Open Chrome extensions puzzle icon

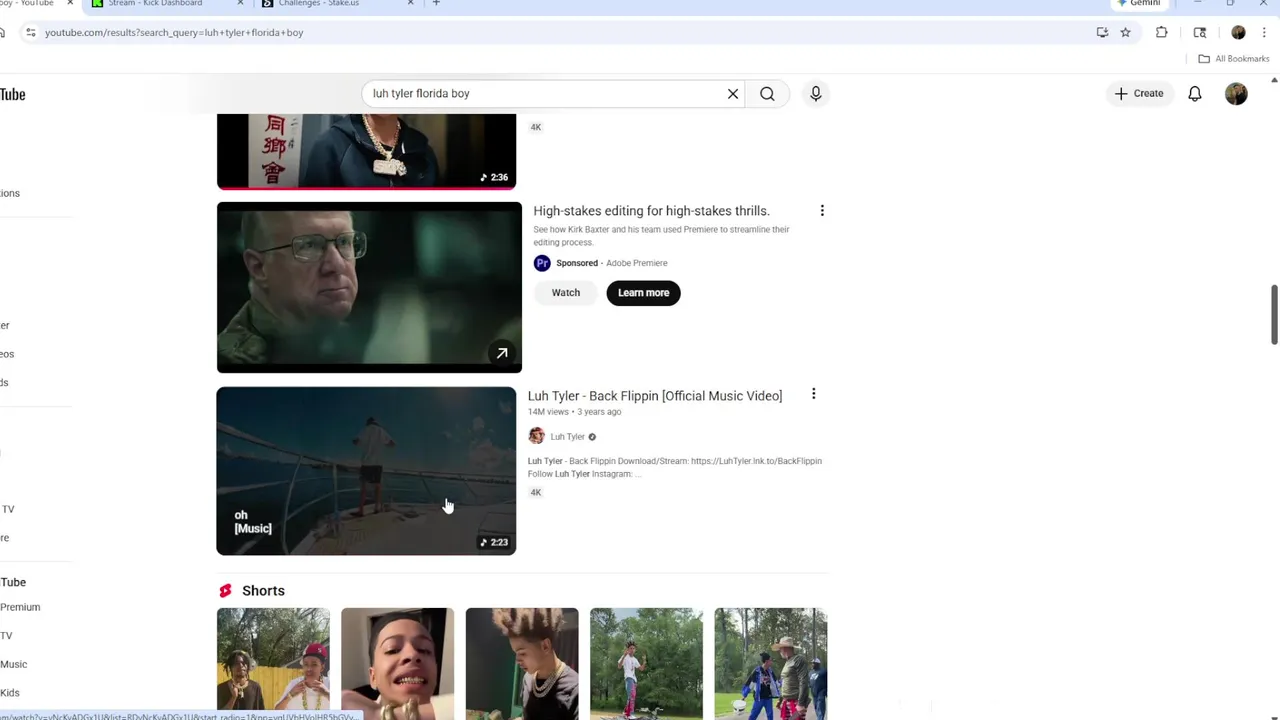pos(1162,32)
